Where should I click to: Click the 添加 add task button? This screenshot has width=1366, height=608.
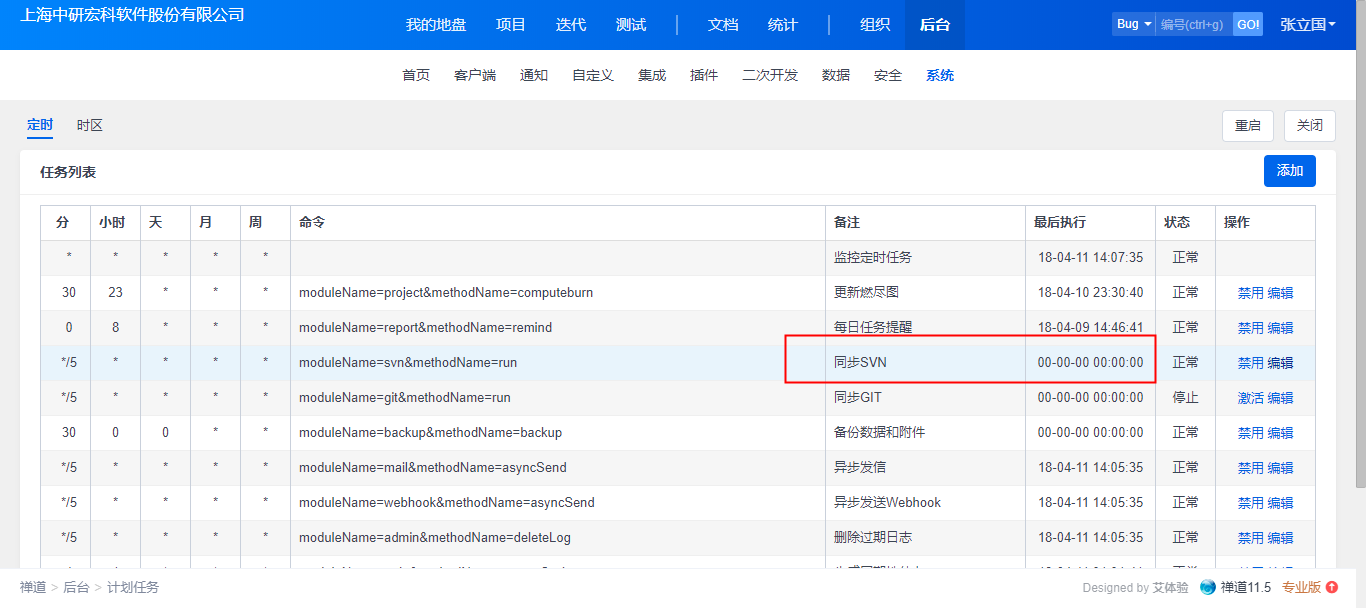pyautogui.click(x=1289, y=171)
